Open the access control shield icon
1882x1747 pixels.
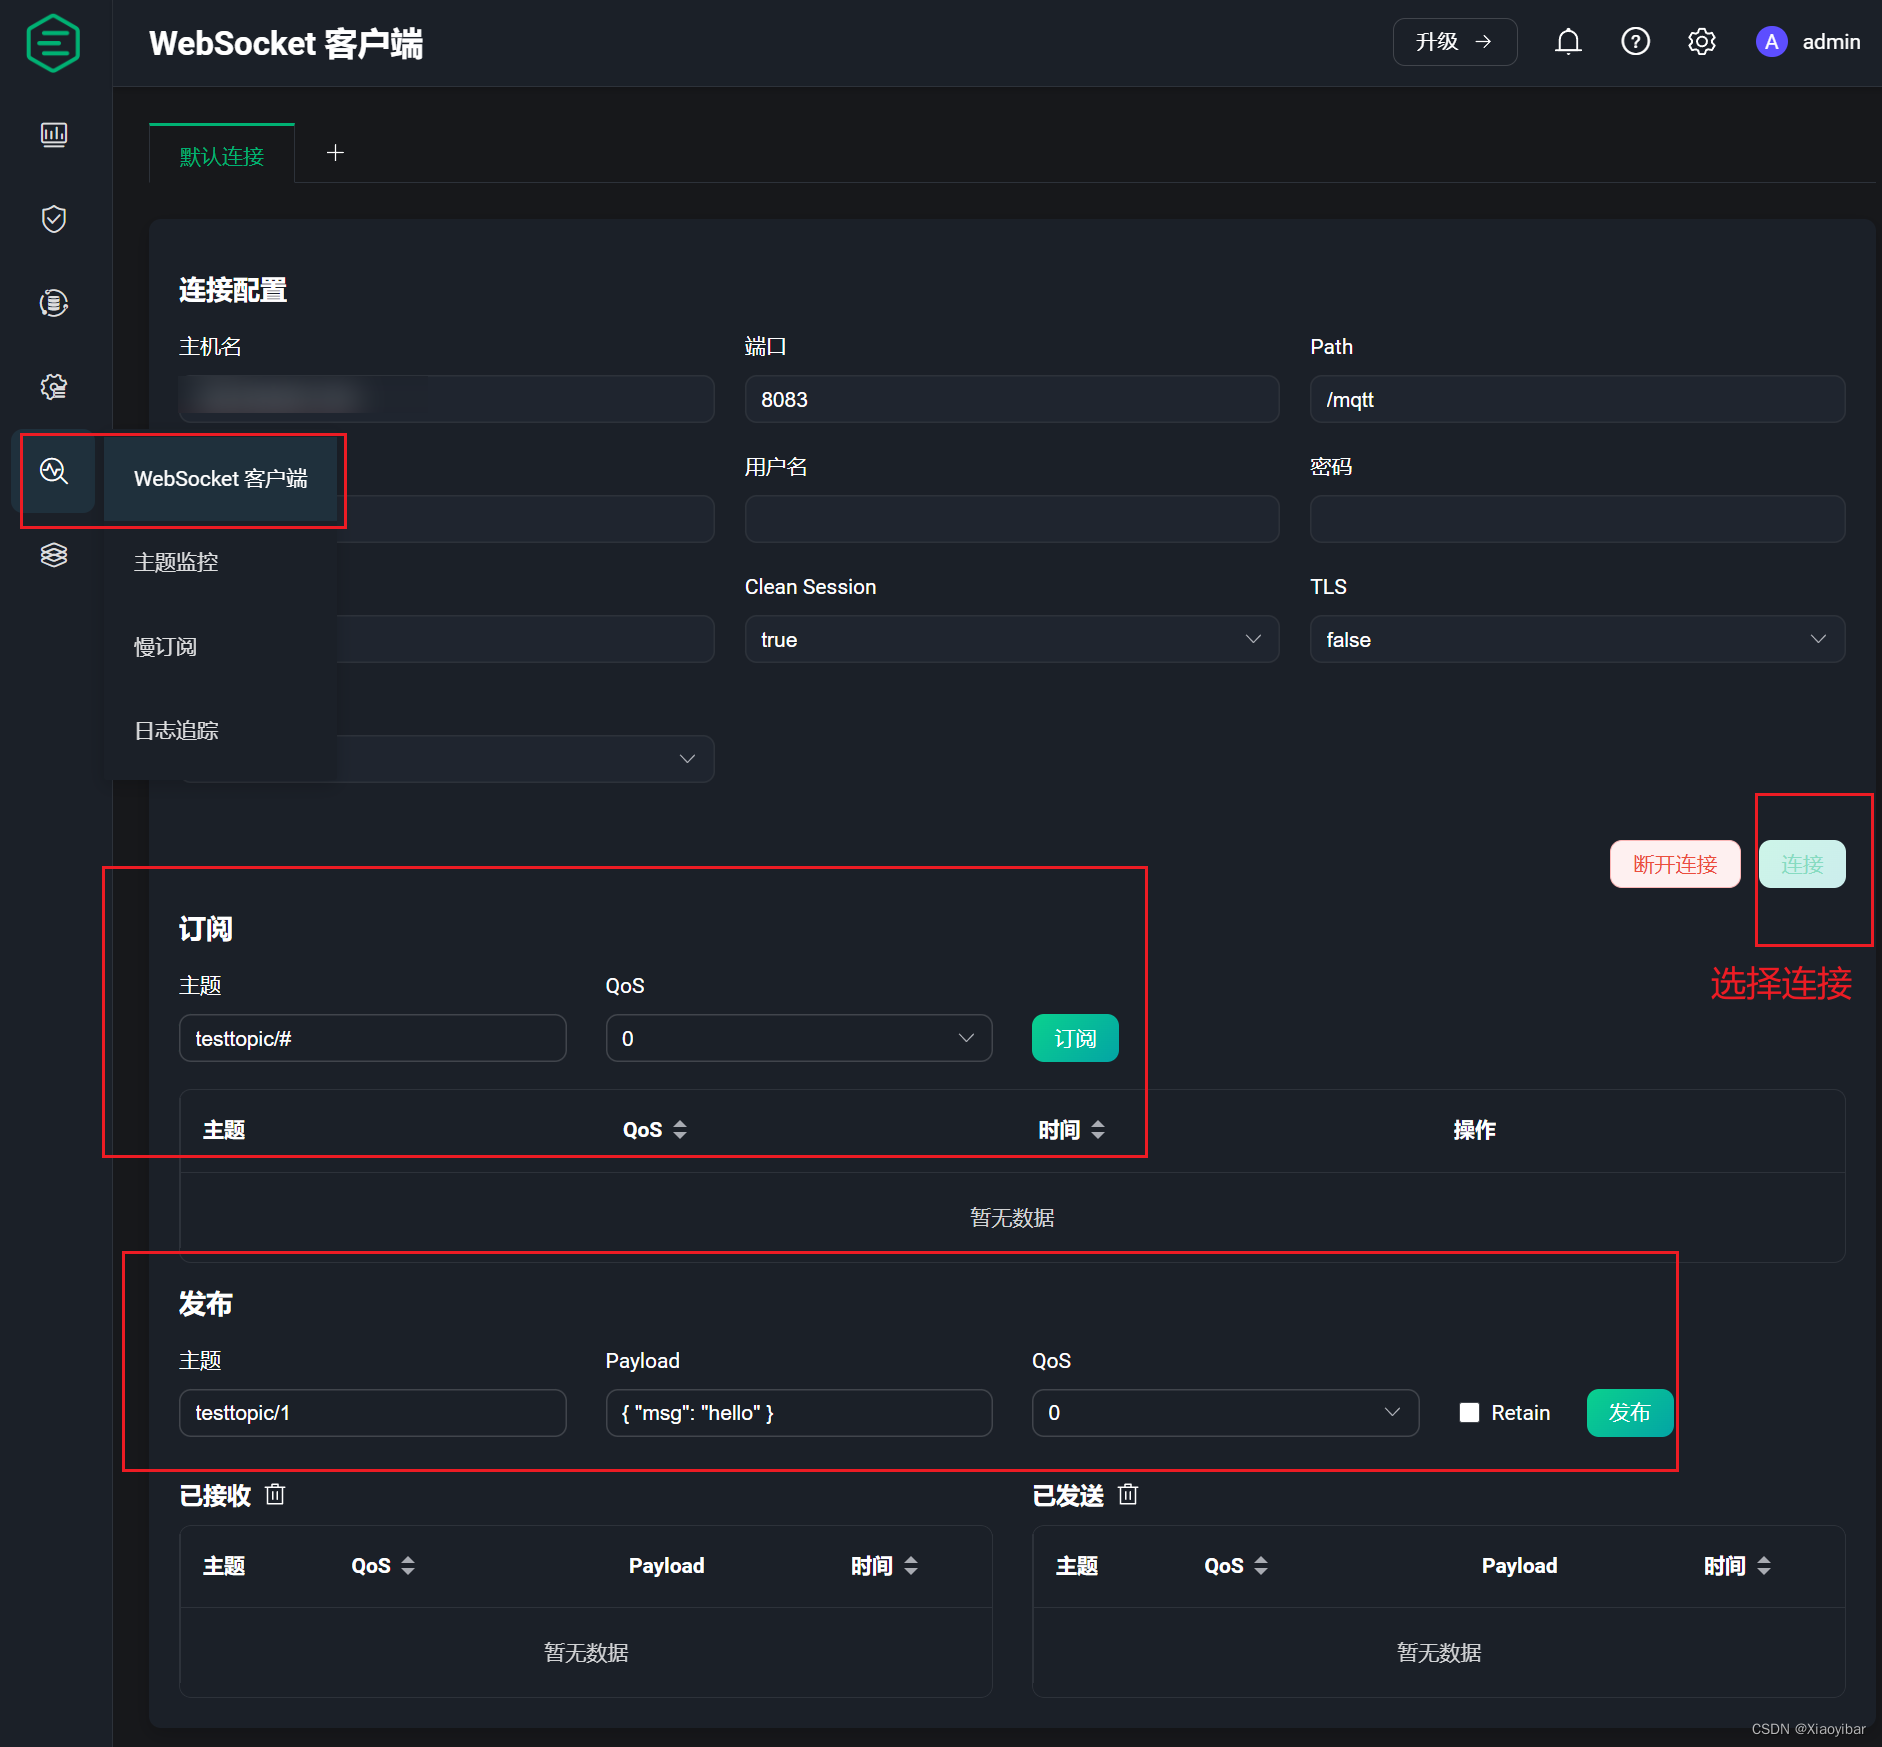(54, 219)
